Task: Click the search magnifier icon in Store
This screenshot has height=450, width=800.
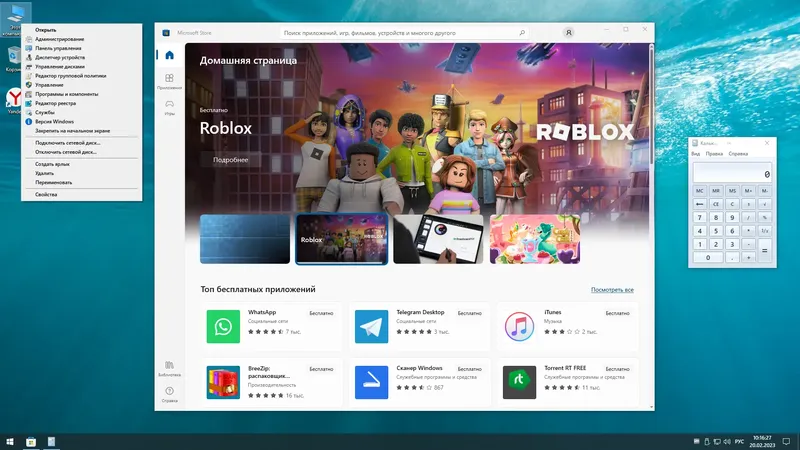Action: (x=522, y=33)
